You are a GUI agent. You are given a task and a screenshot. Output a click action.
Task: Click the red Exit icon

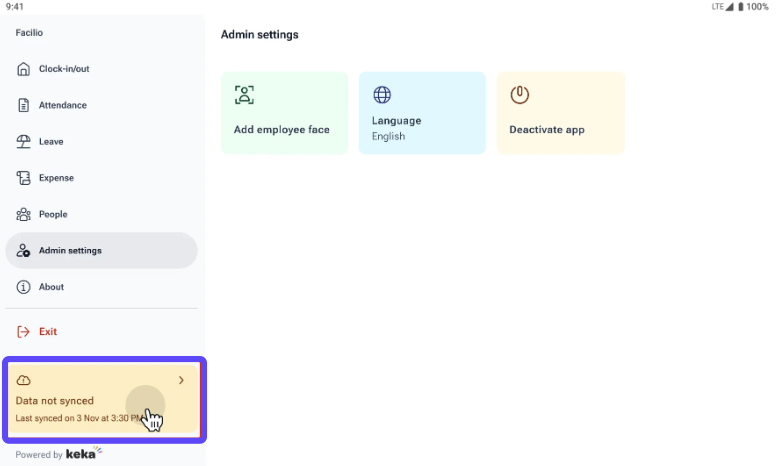click(24, 331)
